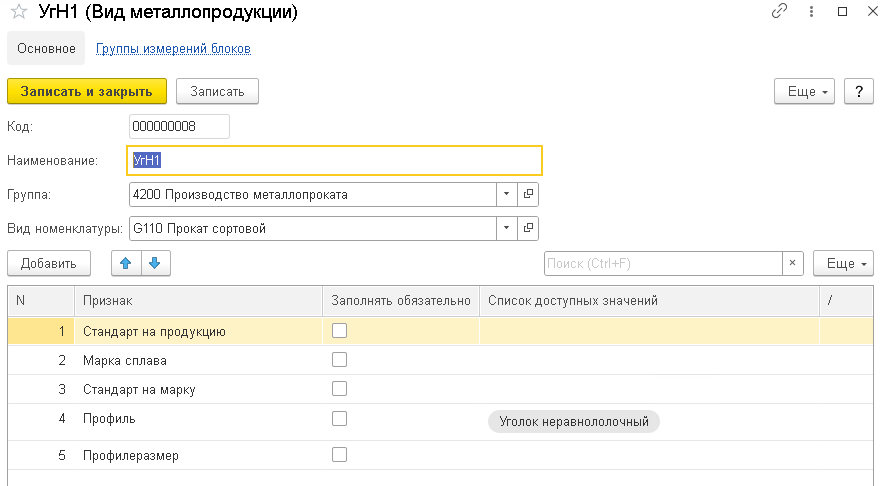Viewport: 880px width, 486px height.
Task: Click the Код field 000000008
Action: click(x=179, y=126)
